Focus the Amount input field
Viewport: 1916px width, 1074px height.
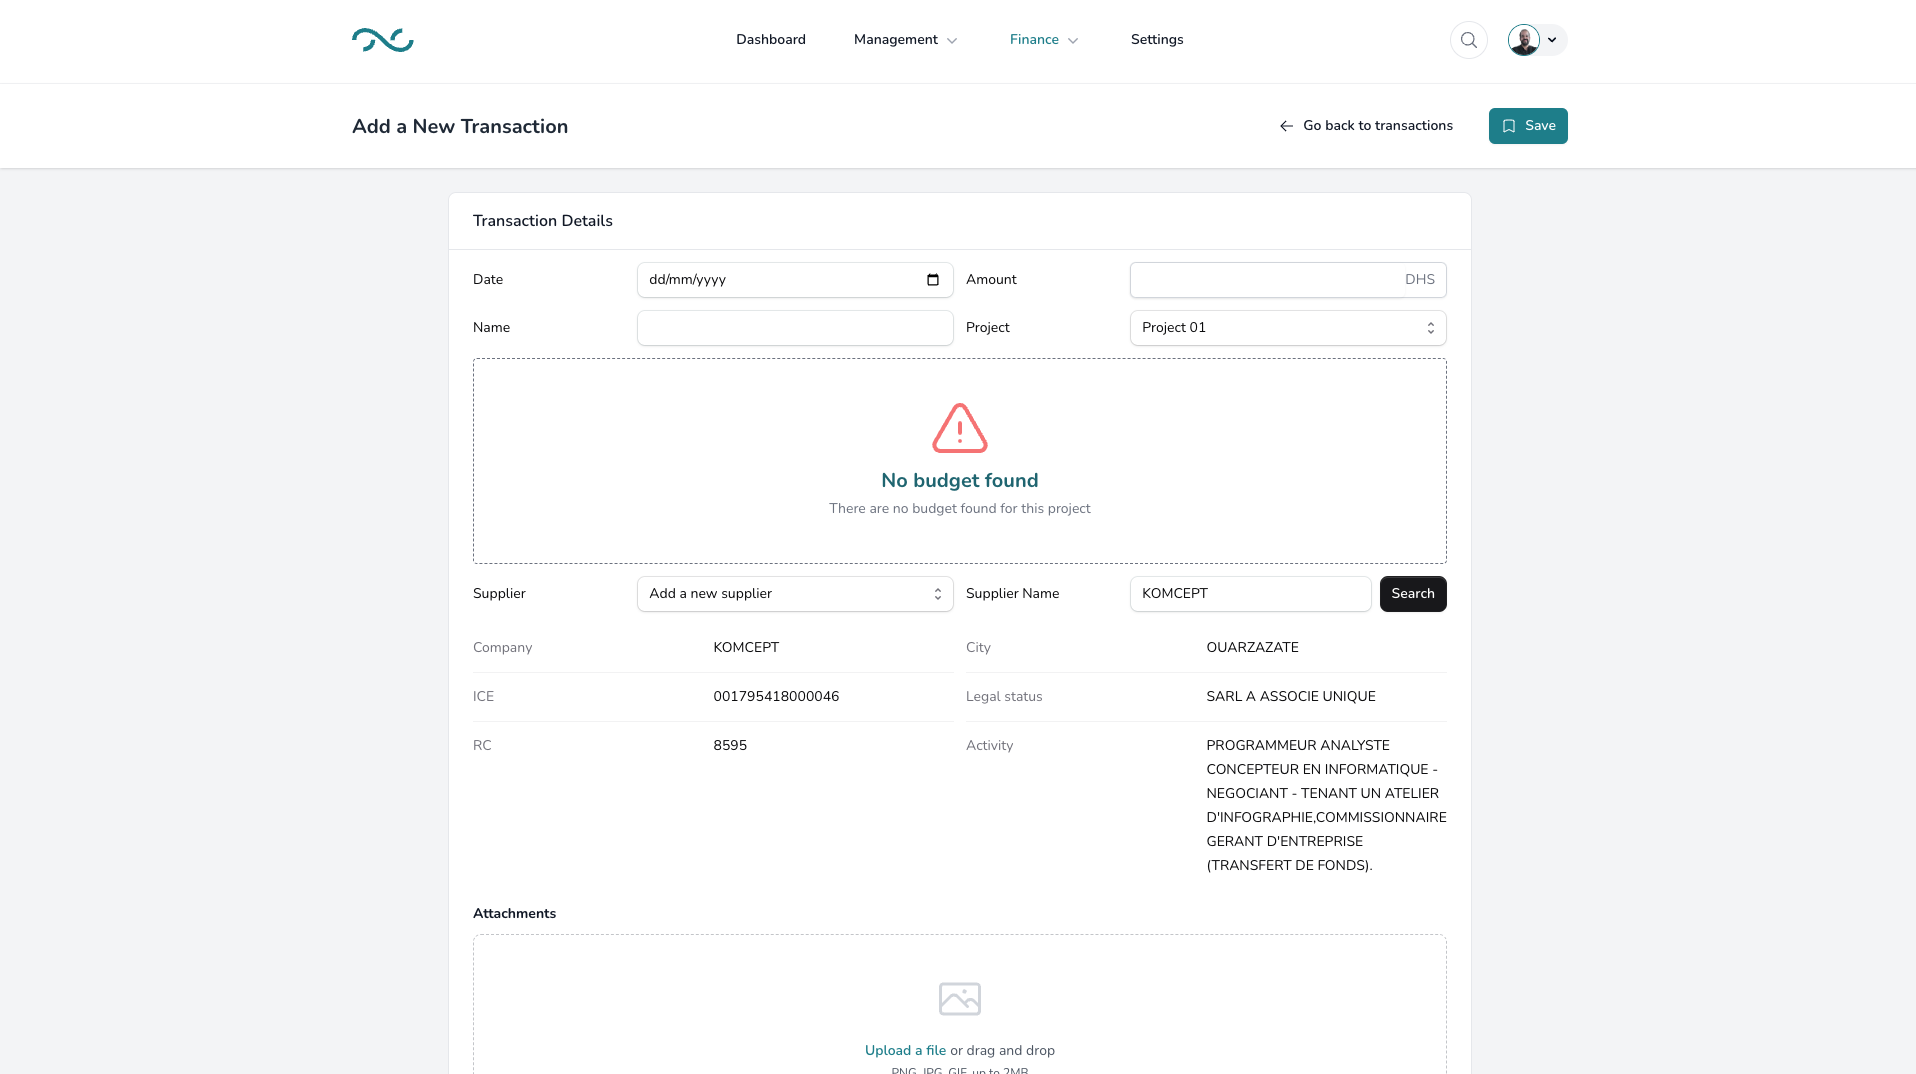pyautogui.click(x=1265, y=280)
